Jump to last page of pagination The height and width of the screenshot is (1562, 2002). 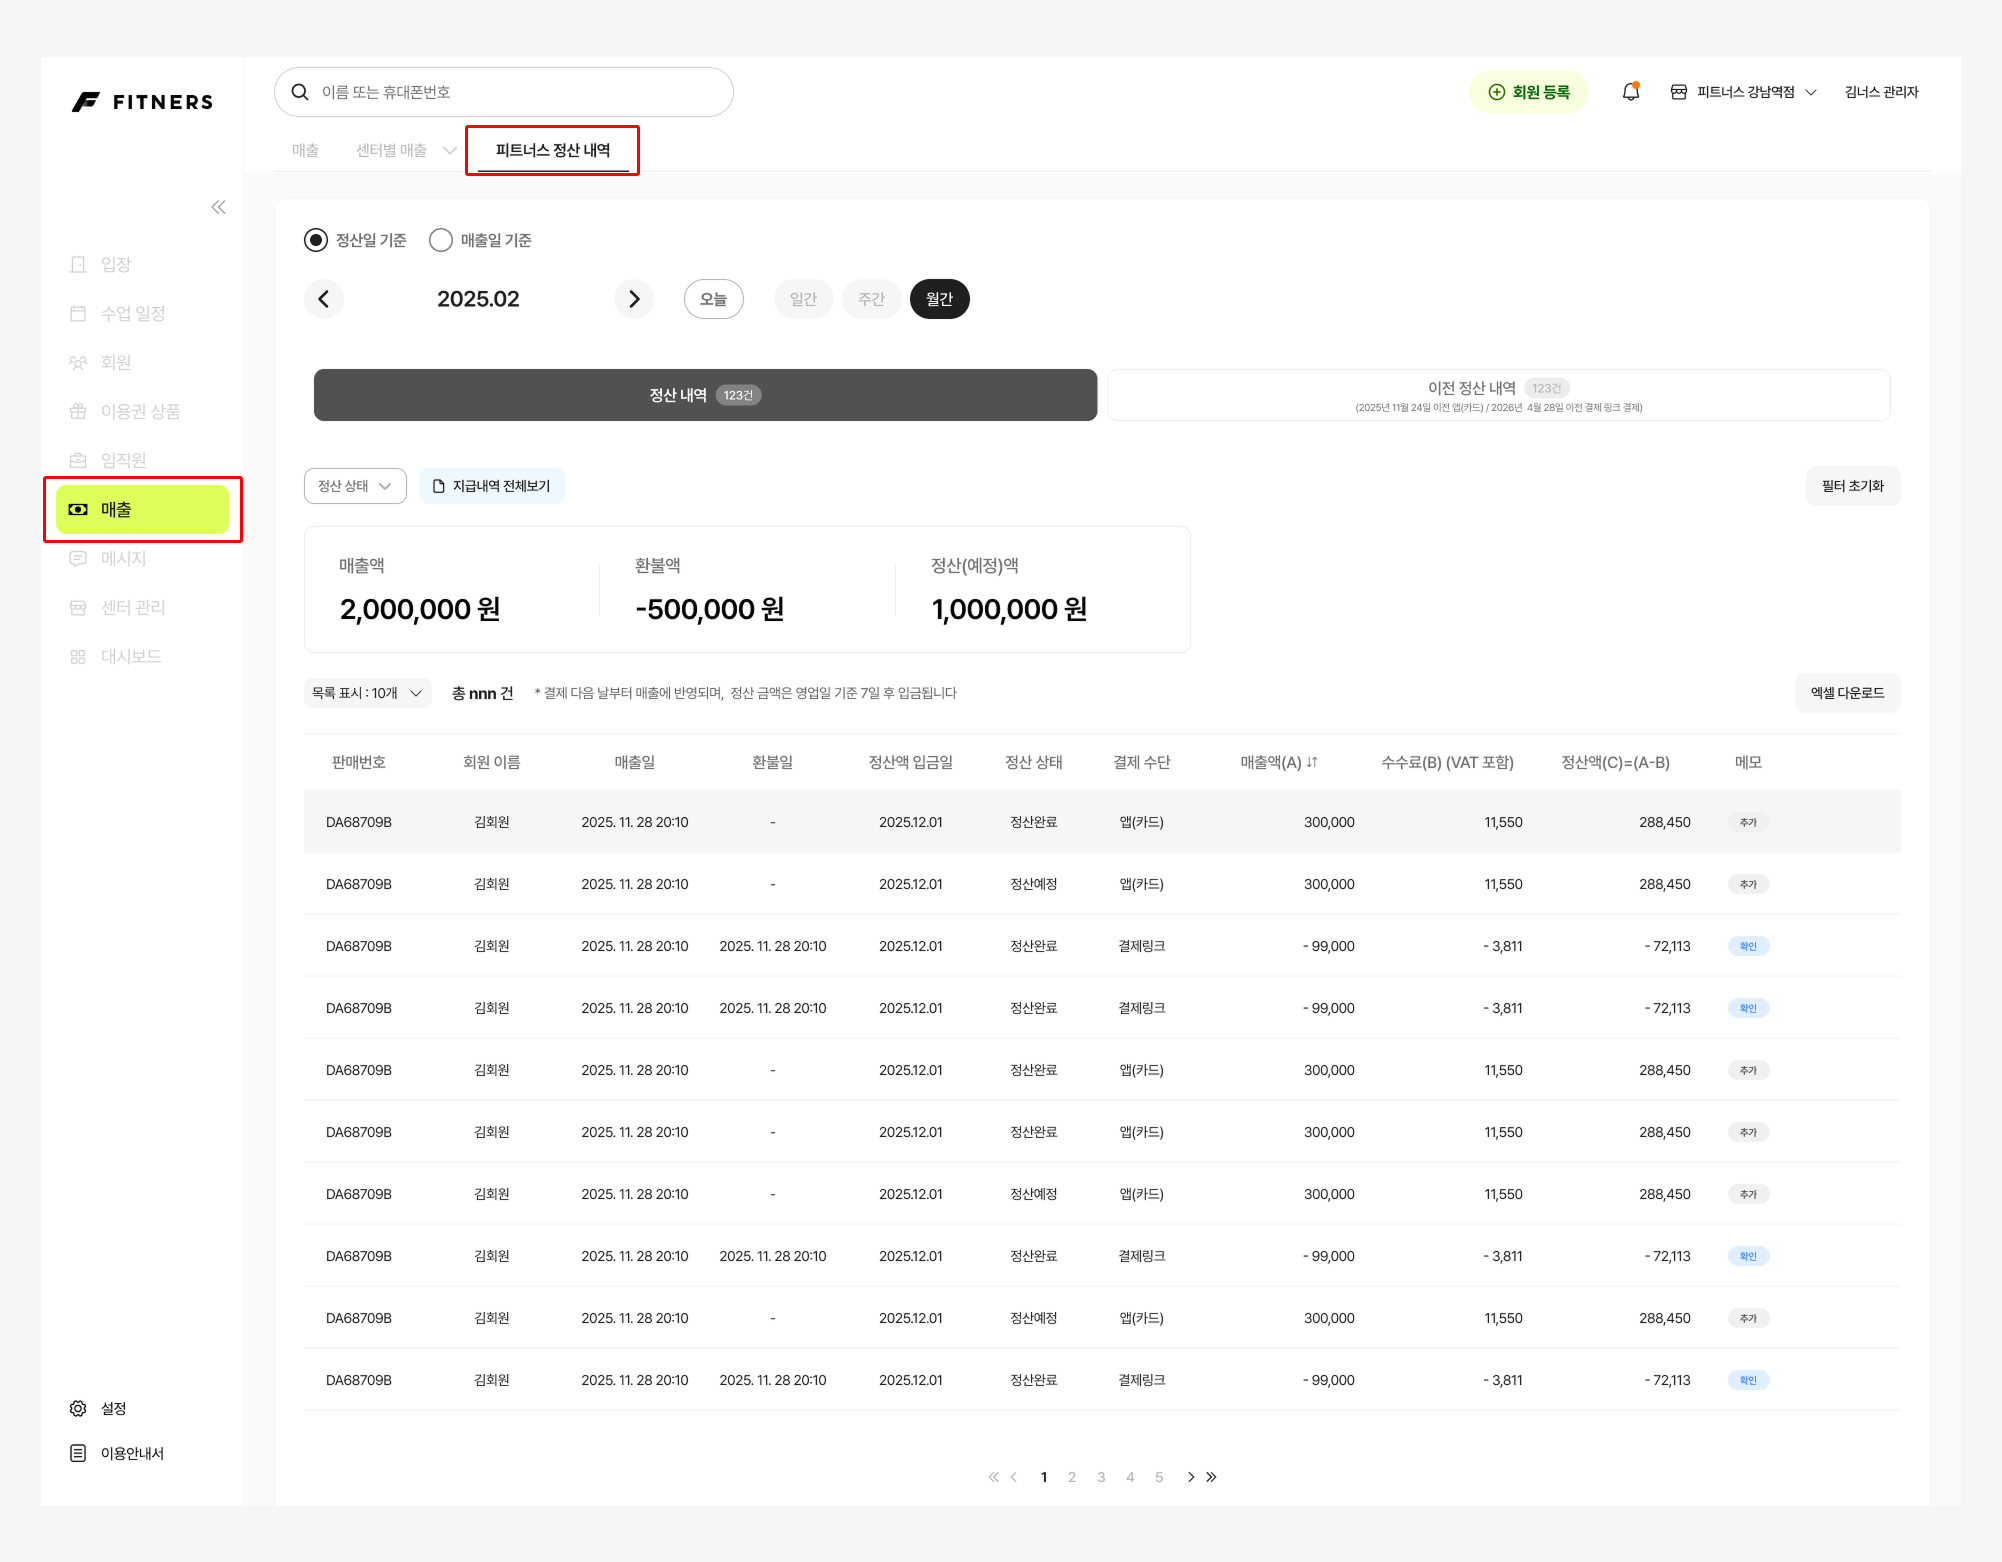(x=1211, y=1477)
